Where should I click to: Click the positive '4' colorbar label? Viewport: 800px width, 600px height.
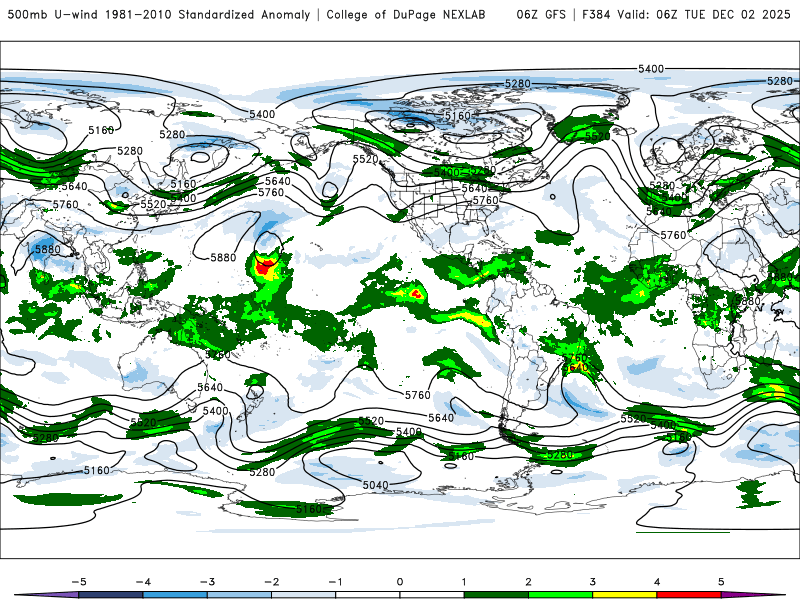[x=657, y=582]
